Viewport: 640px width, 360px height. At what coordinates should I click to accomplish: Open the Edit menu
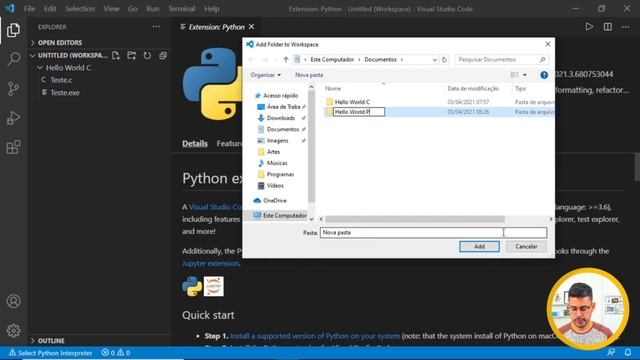50,9
